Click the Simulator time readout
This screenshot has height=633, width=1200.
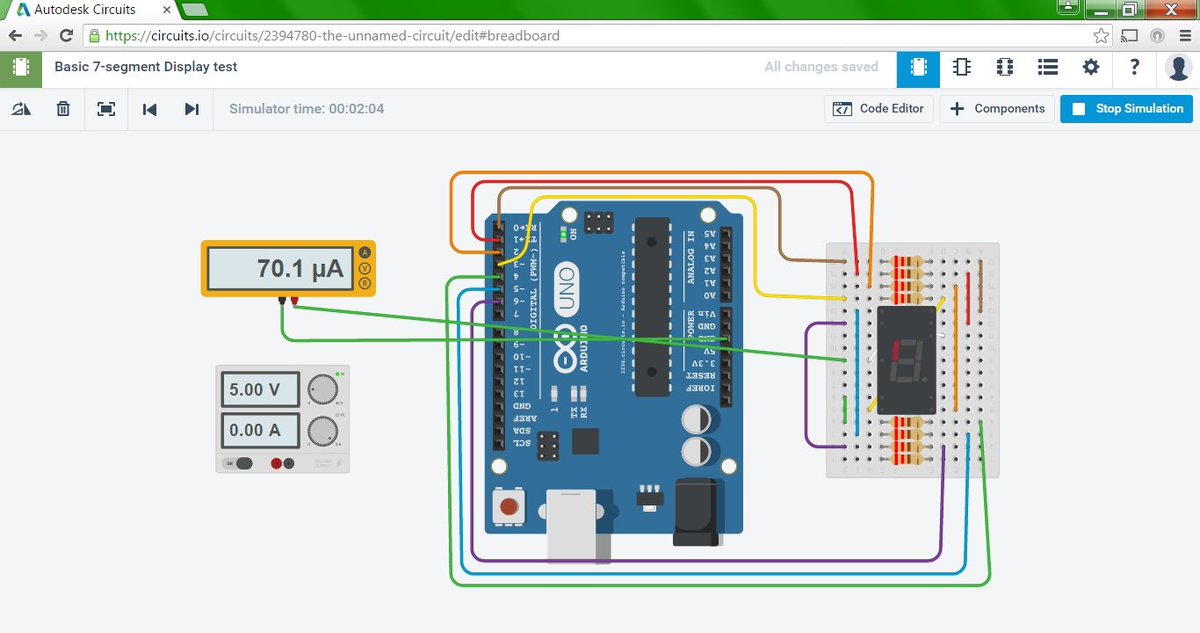coord(306,109)
